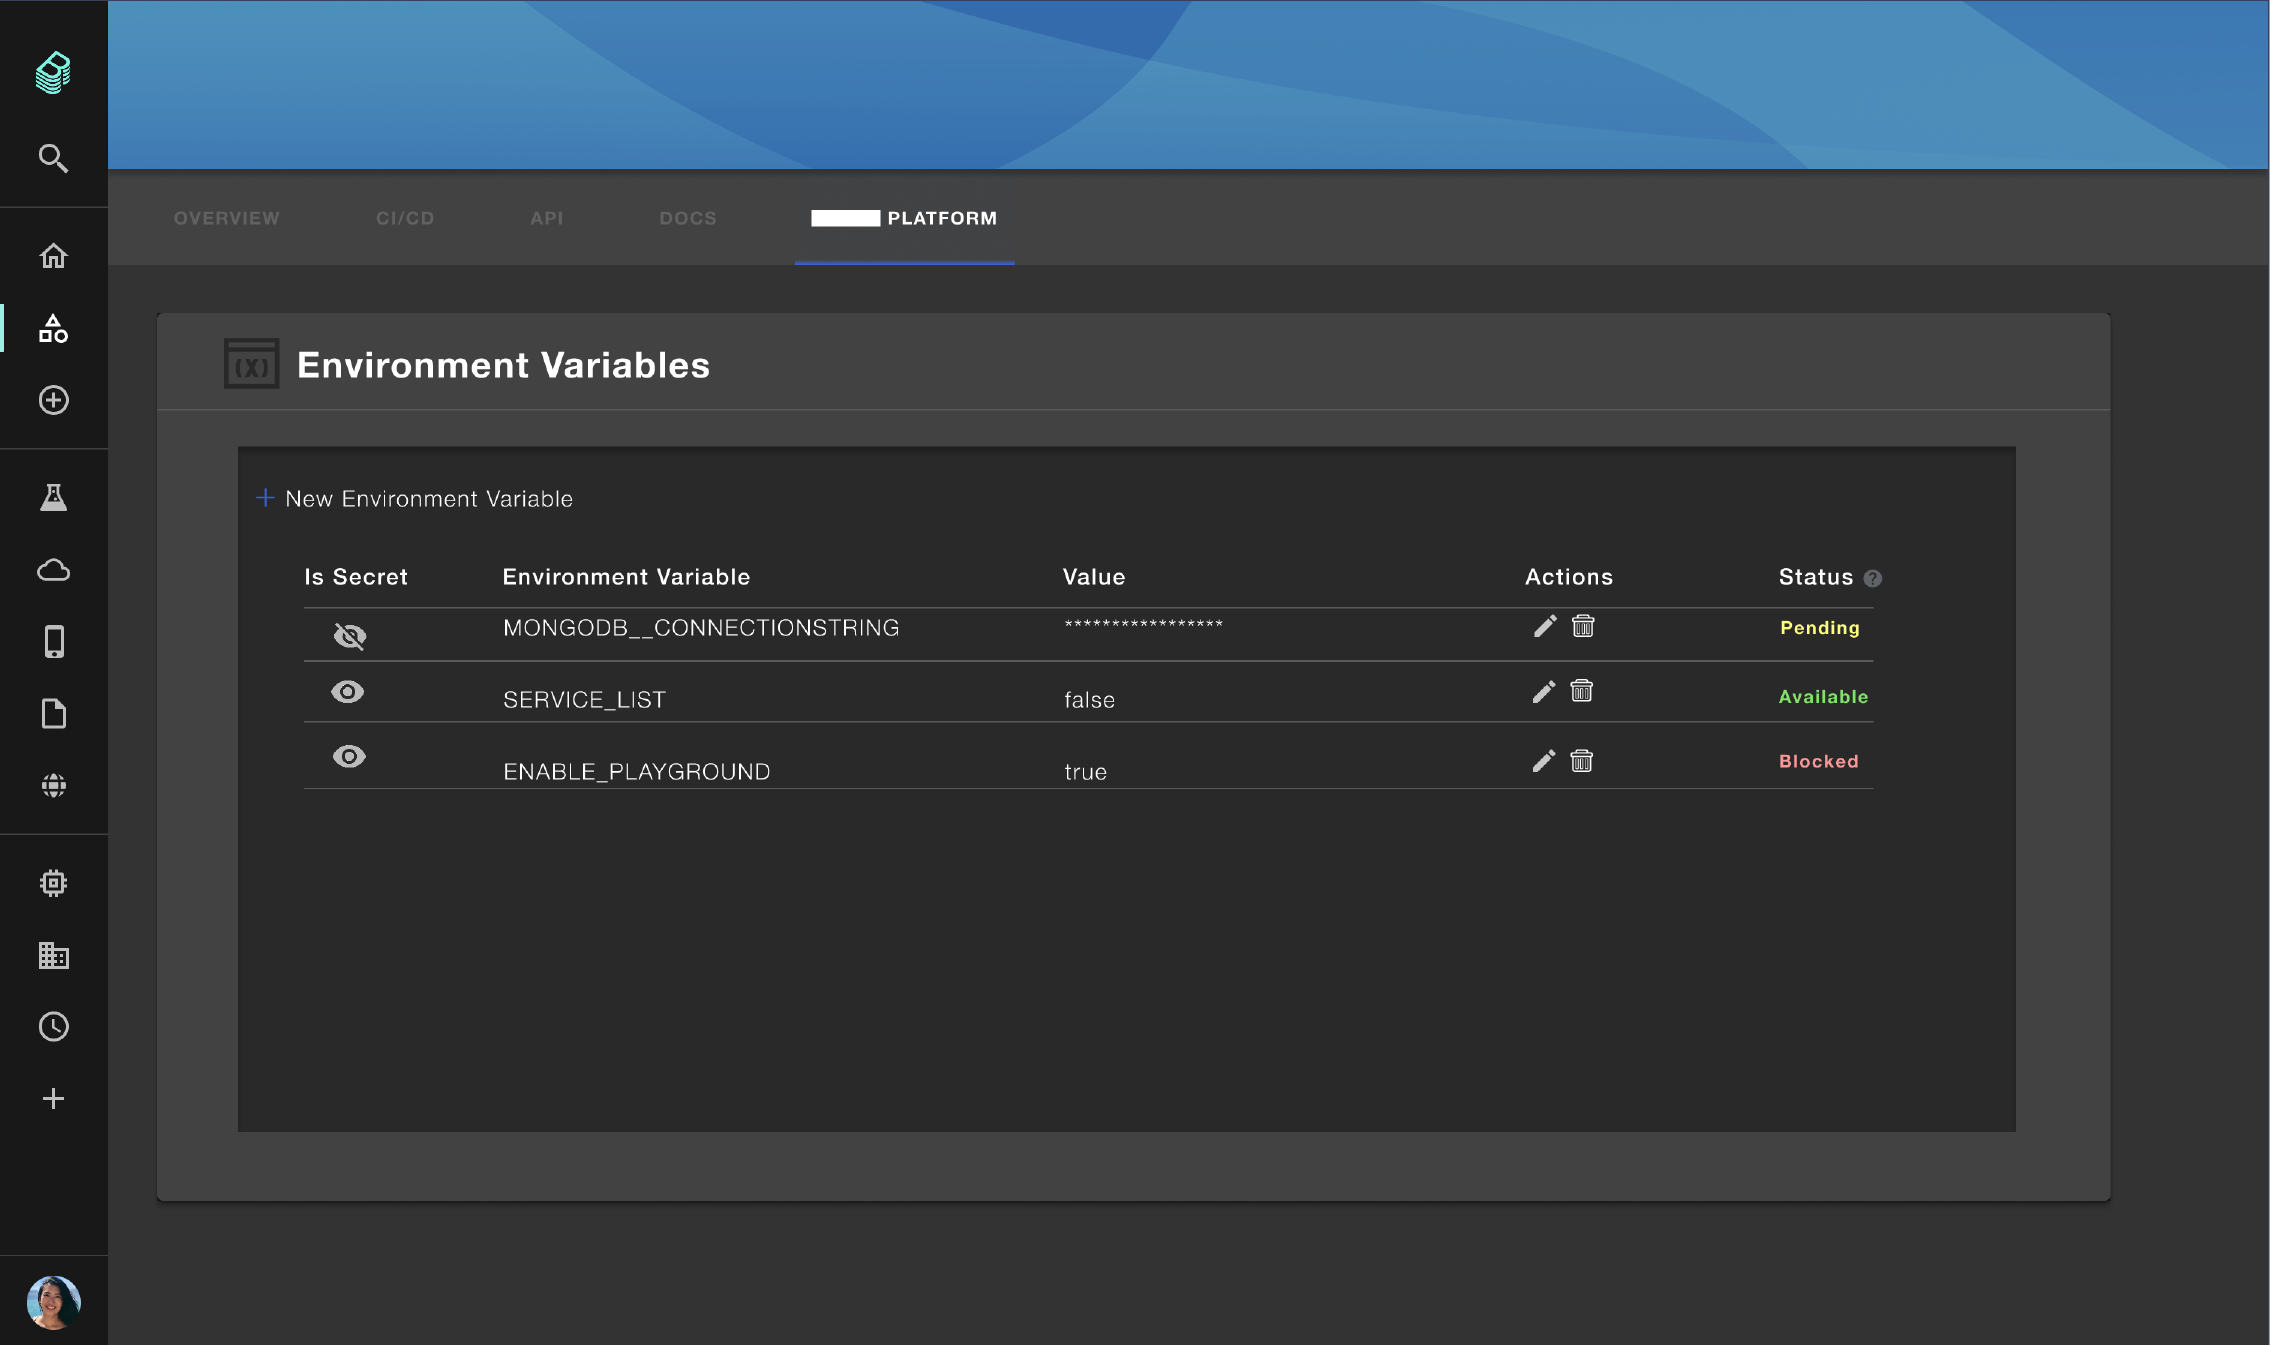Open the cloud services sidebar icon

53,570
